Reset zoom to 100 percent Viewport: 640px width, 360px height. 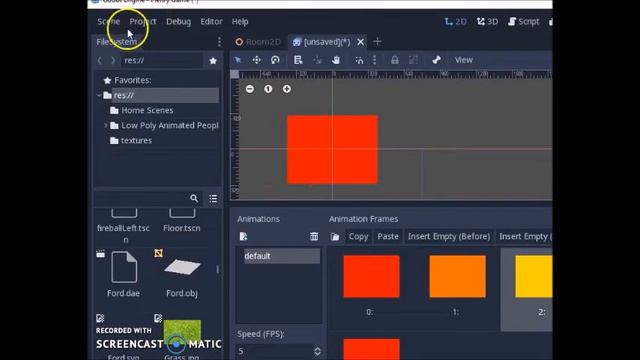268,89
